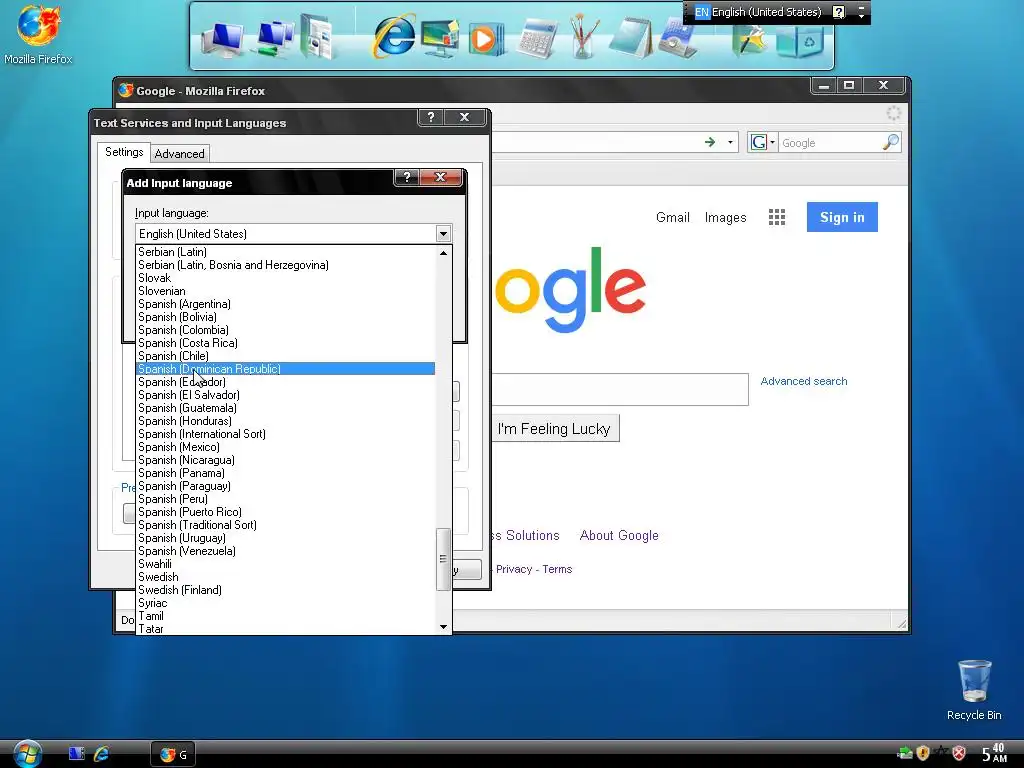Select the Recycle Bin desktop icon
This screenshot has height=768, width=1024.
[x=974, y=690]
